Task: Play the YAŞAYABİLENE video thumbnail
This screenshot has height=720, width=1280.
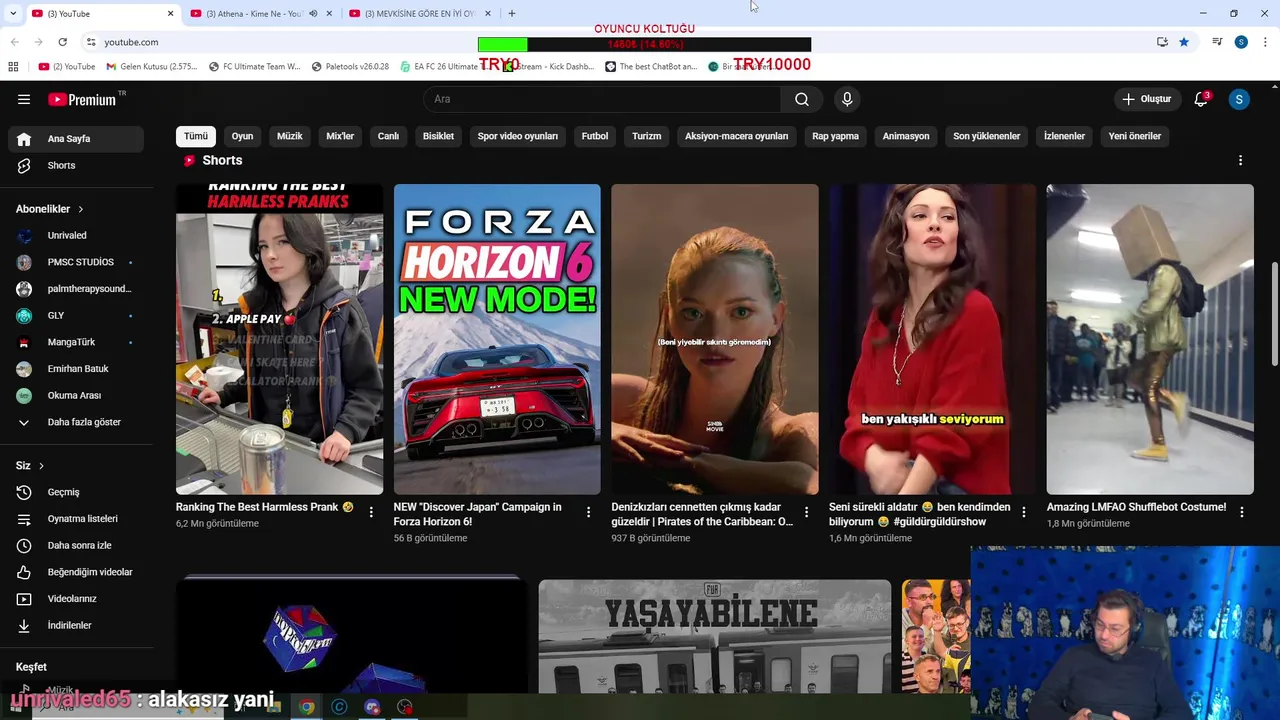Action: [x=714, y=636]
